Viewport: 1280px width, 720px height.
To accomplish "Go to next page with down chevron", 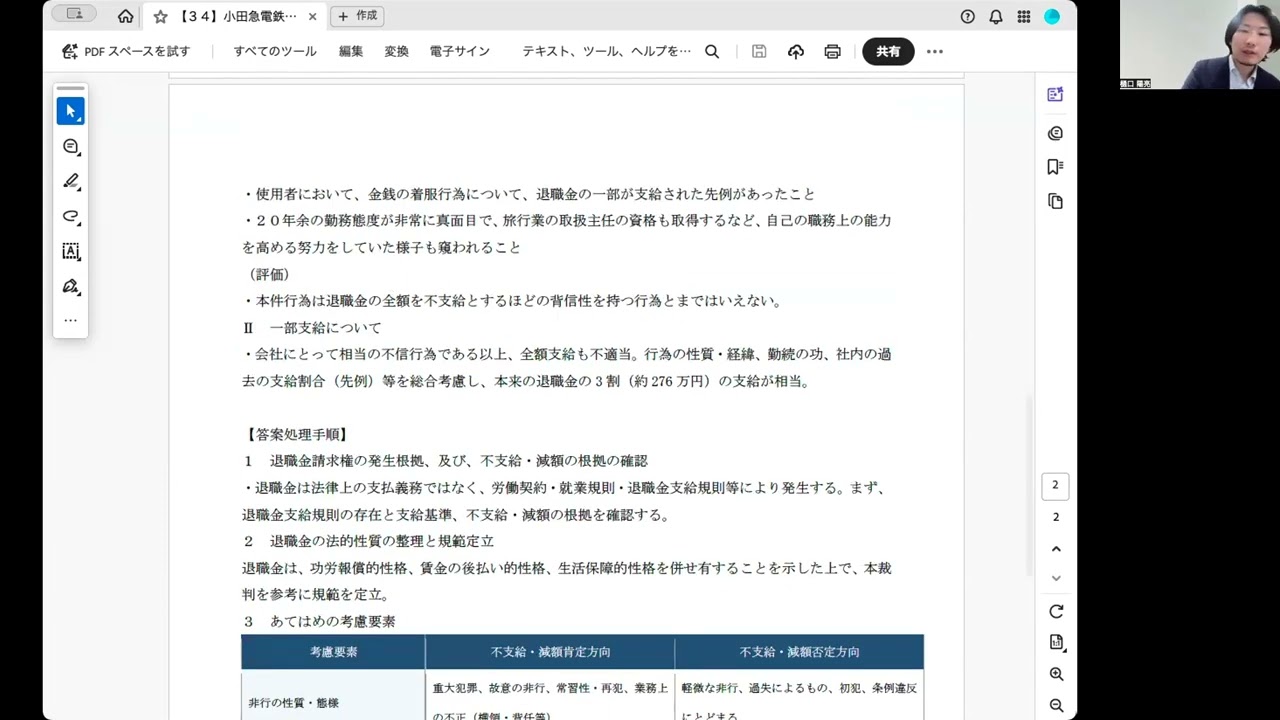I will click(x=1056, y=578).
